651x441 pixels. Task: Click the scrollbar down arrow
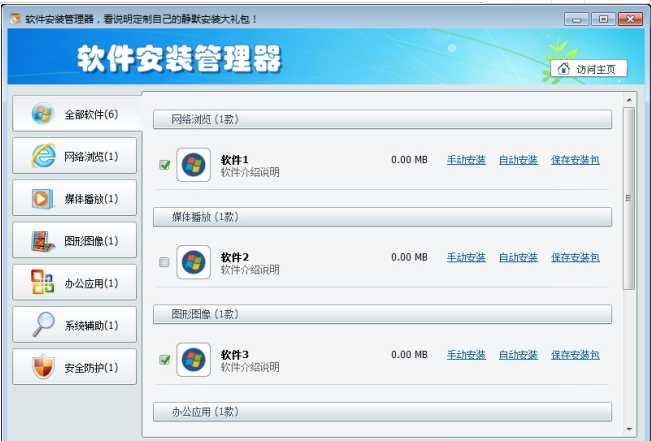coord(629,429)
